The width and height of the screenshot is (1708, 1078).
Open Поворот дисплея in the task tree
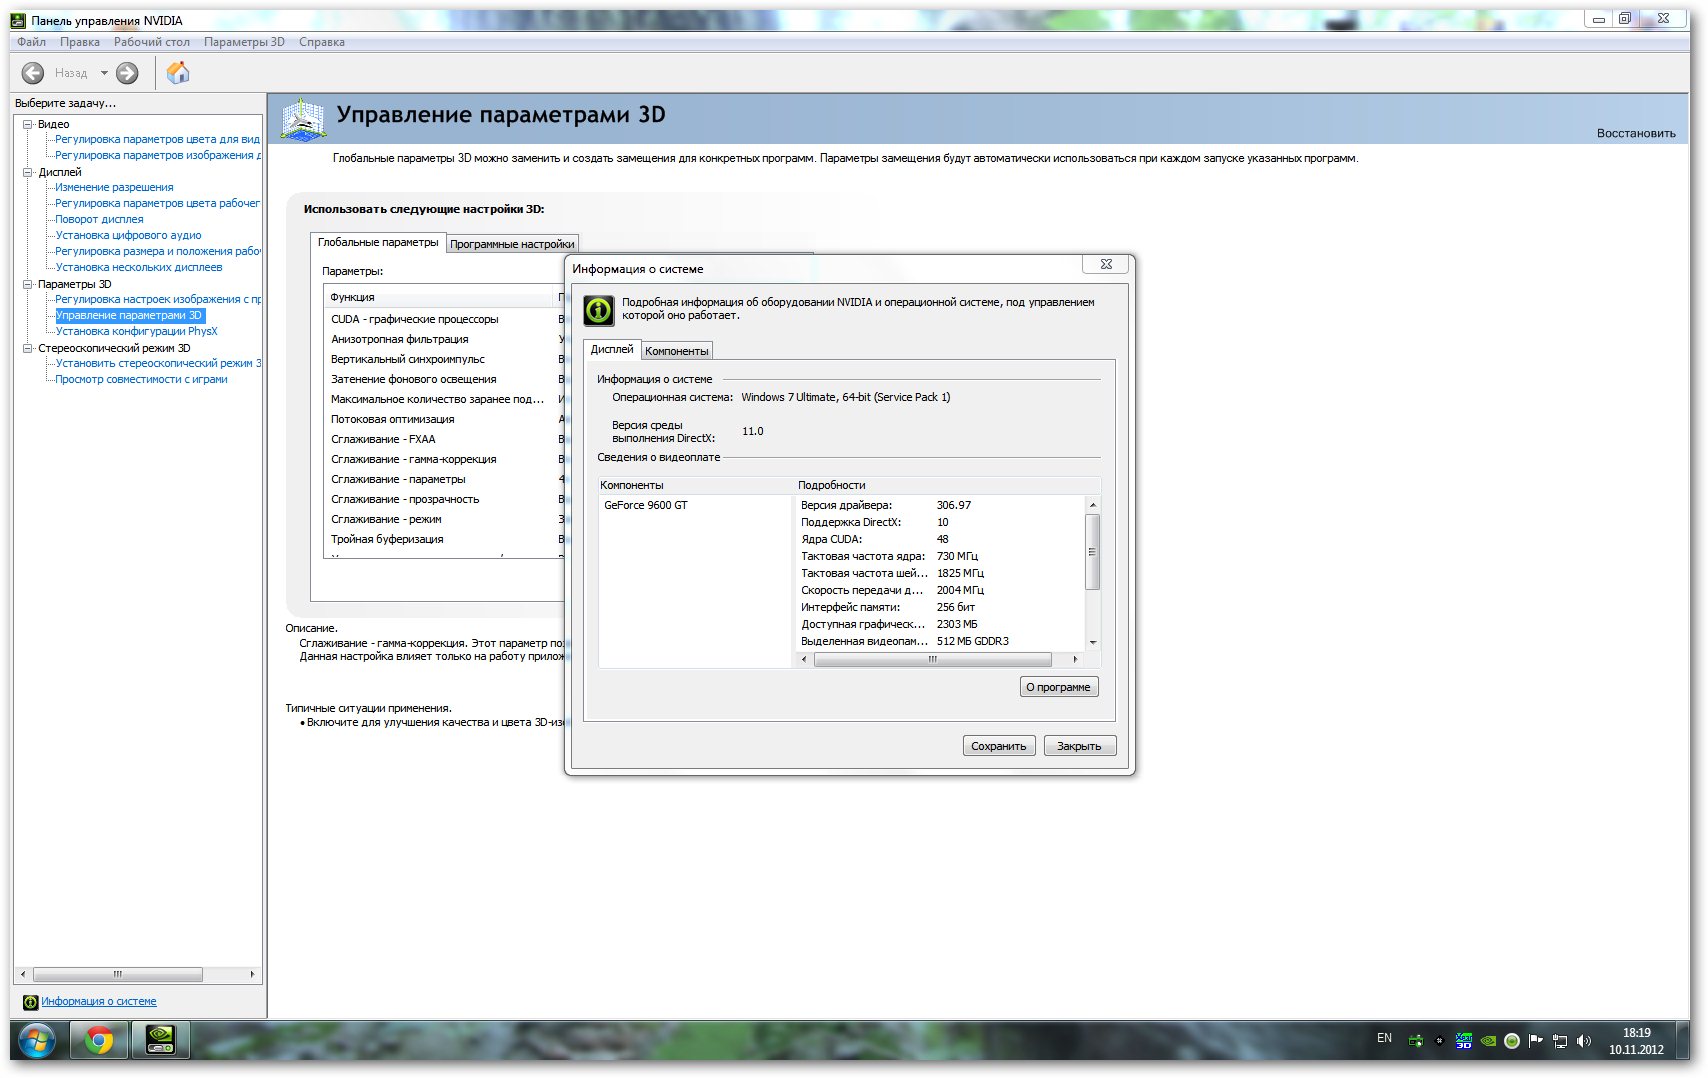click(x=99, y=219)
